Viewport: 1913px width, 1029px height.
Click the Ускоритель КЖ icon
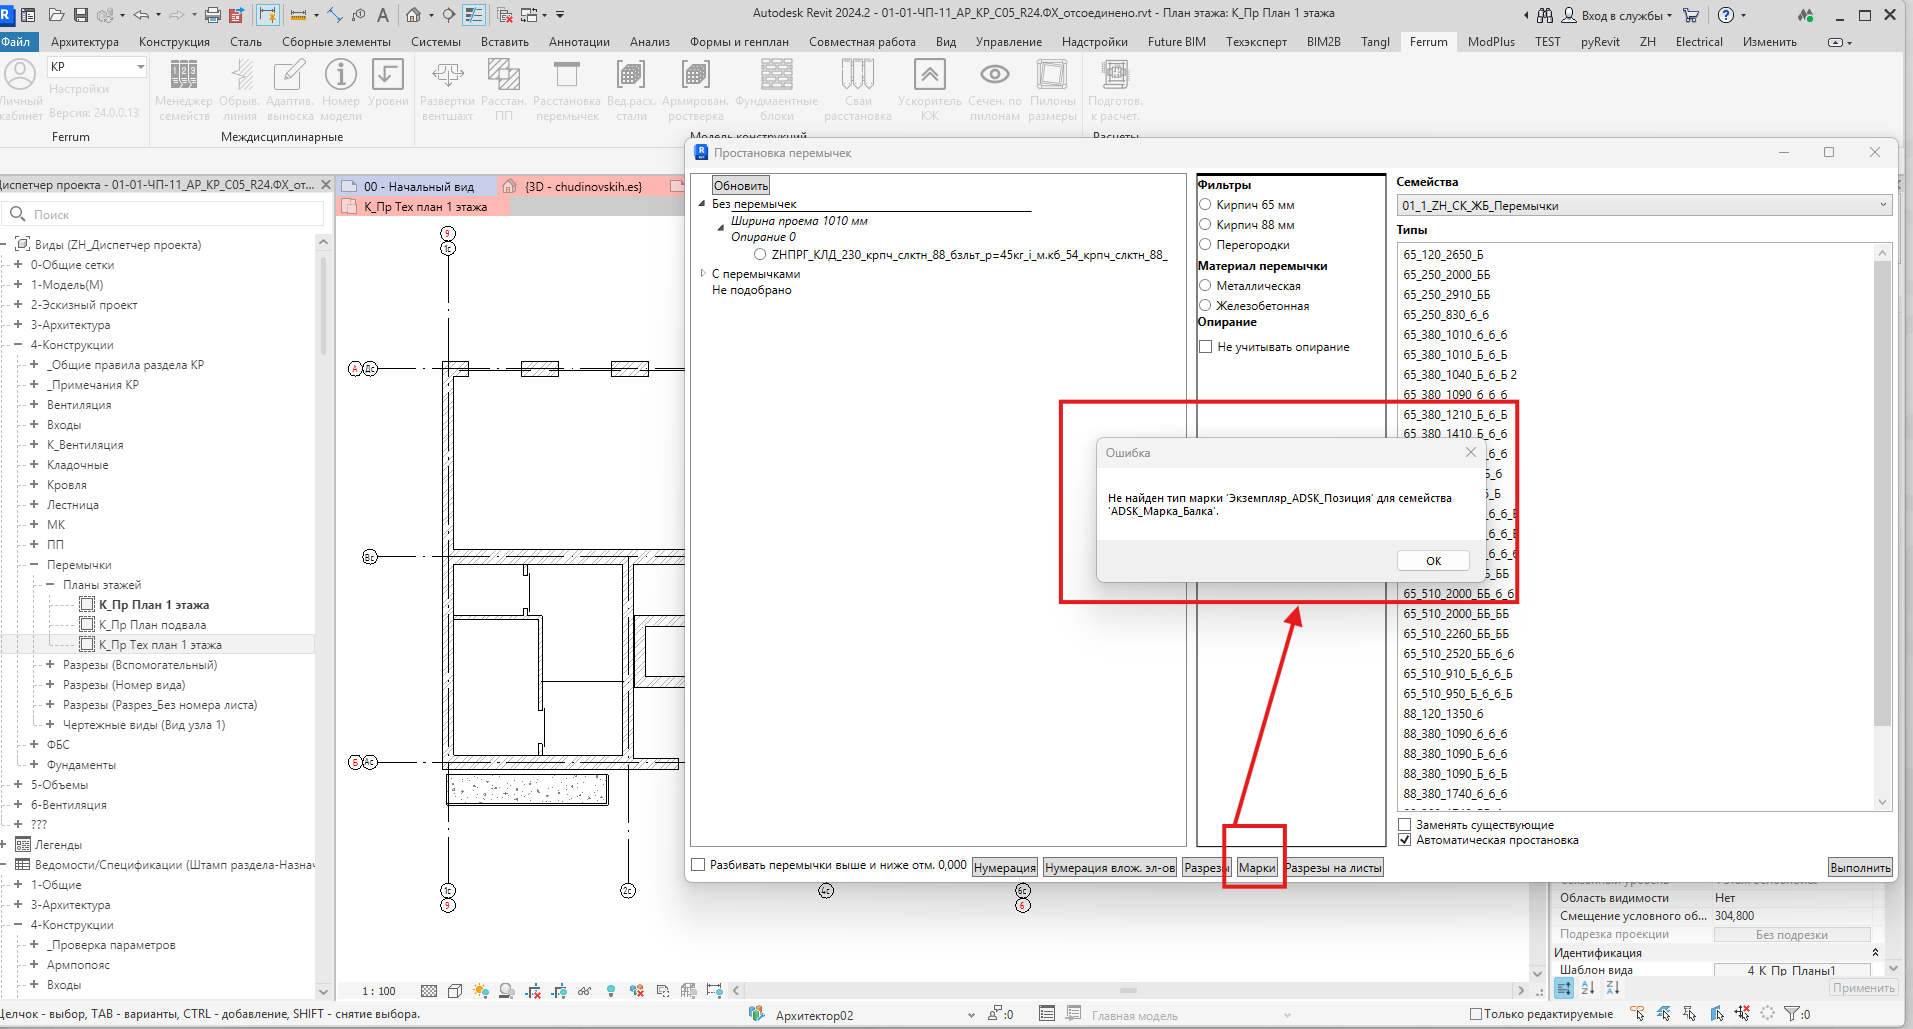coord(929,75)
